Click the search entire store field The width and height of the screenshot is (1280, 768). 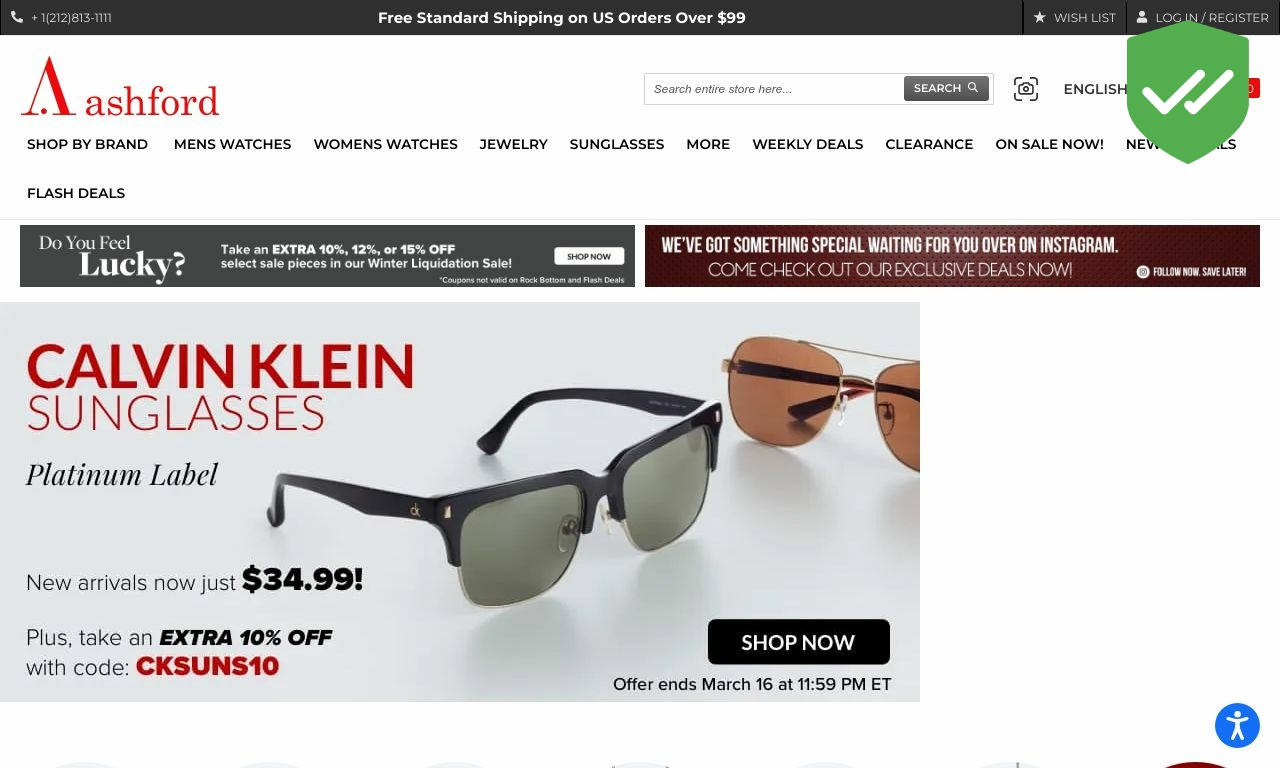pyautogui.click(x=774, y=89)
